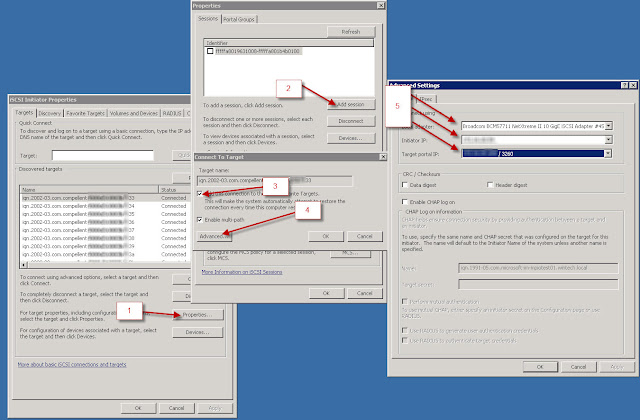640x420 pixels.
Task: Check Perform mutual authentication option
Action: coord(405,301)
